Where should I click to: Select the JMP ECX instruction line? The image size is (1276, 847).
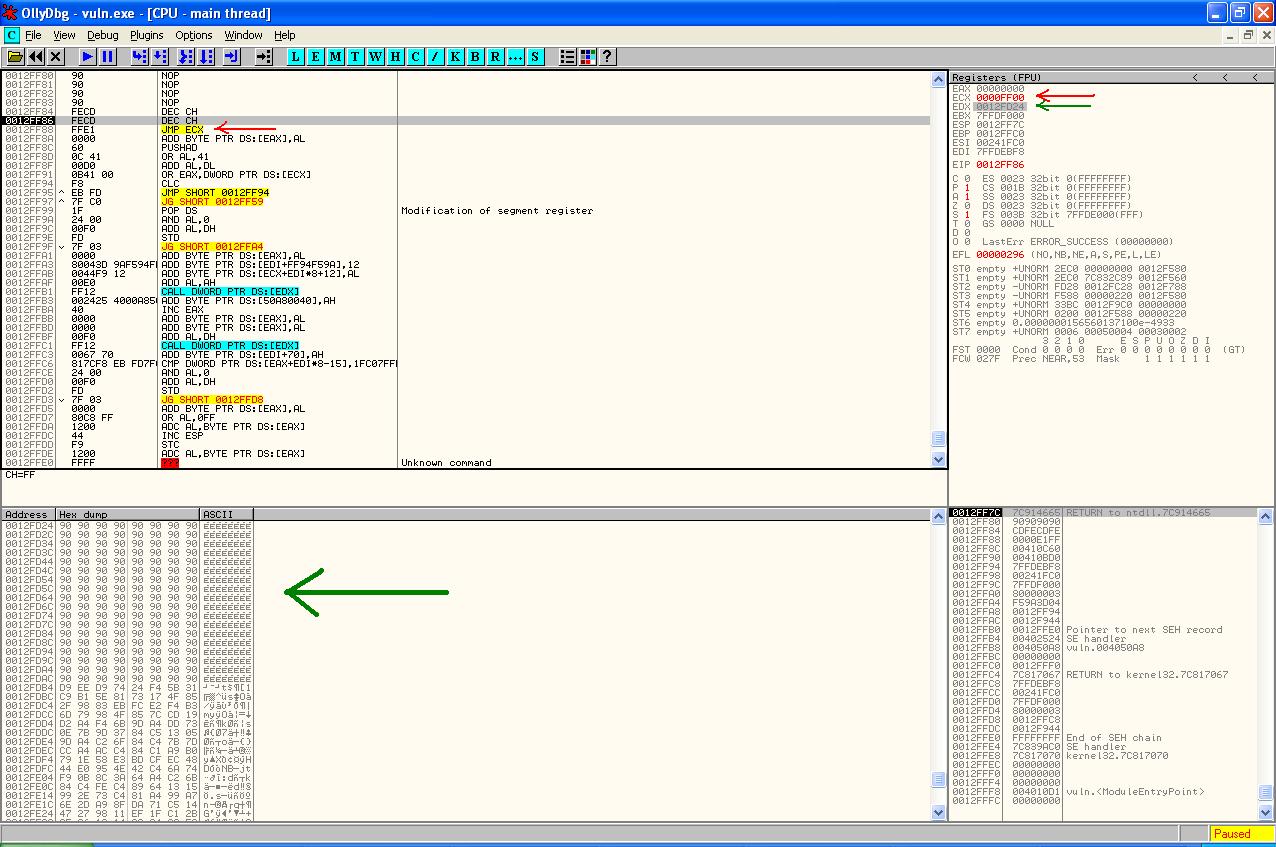(x=182, y=129)
